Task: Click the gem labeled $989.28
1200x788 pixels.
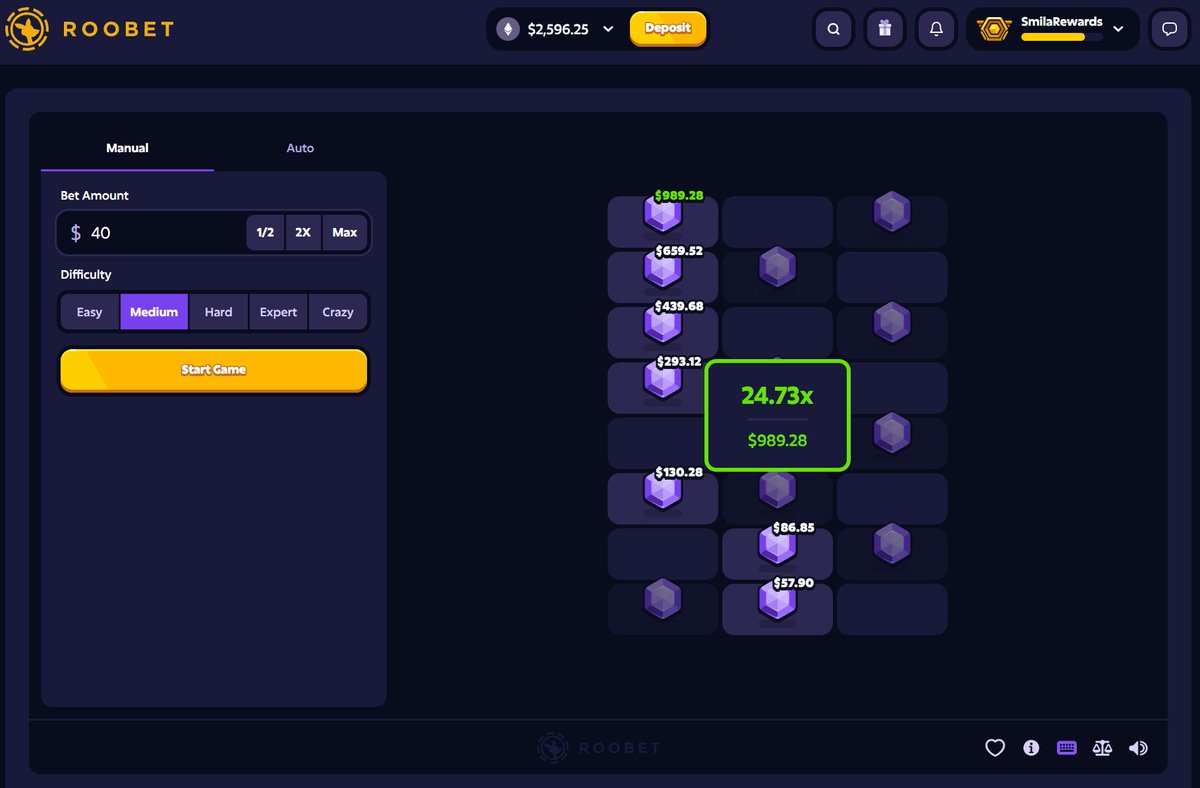Action: (662, 214)
